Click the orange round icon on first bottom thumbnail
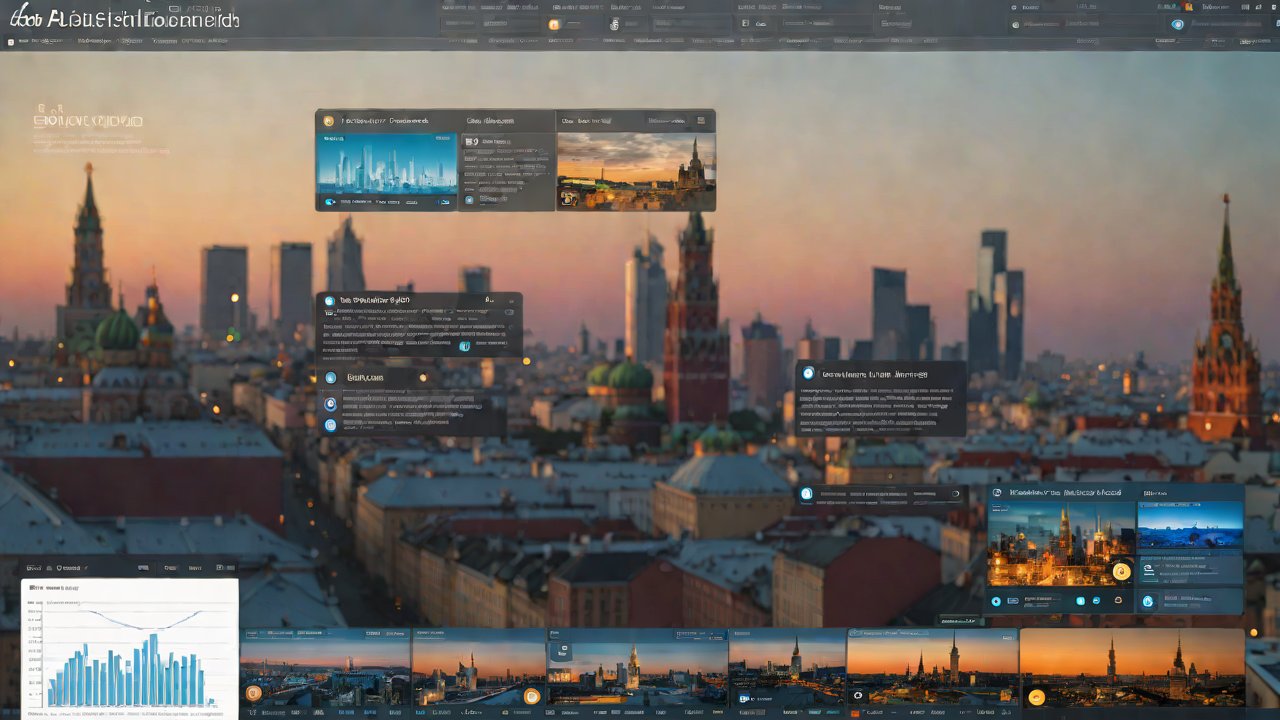This screenshot has height=720, width=1280. (x=253, y=692)
